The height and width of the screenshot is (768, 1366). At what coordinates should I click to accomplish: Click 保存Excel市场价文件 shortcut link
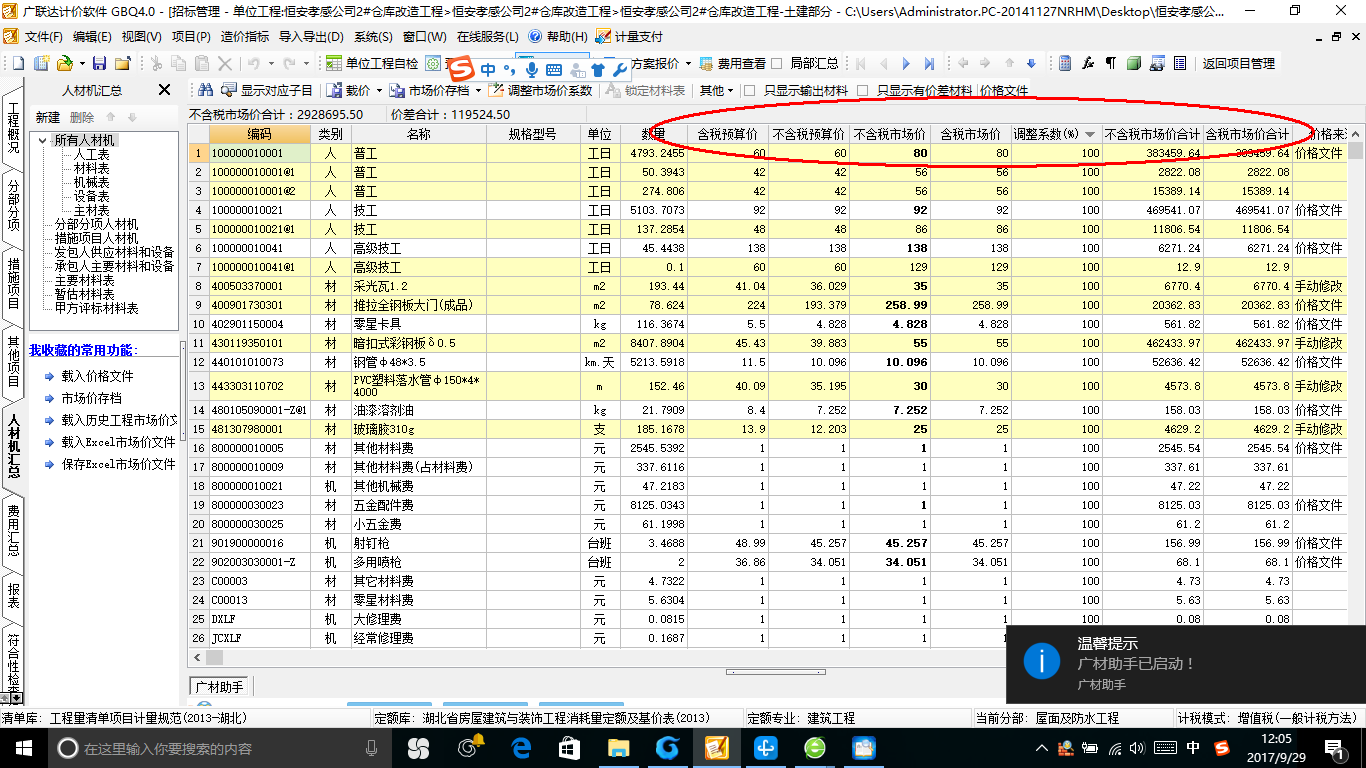click(x=118, y=464)
